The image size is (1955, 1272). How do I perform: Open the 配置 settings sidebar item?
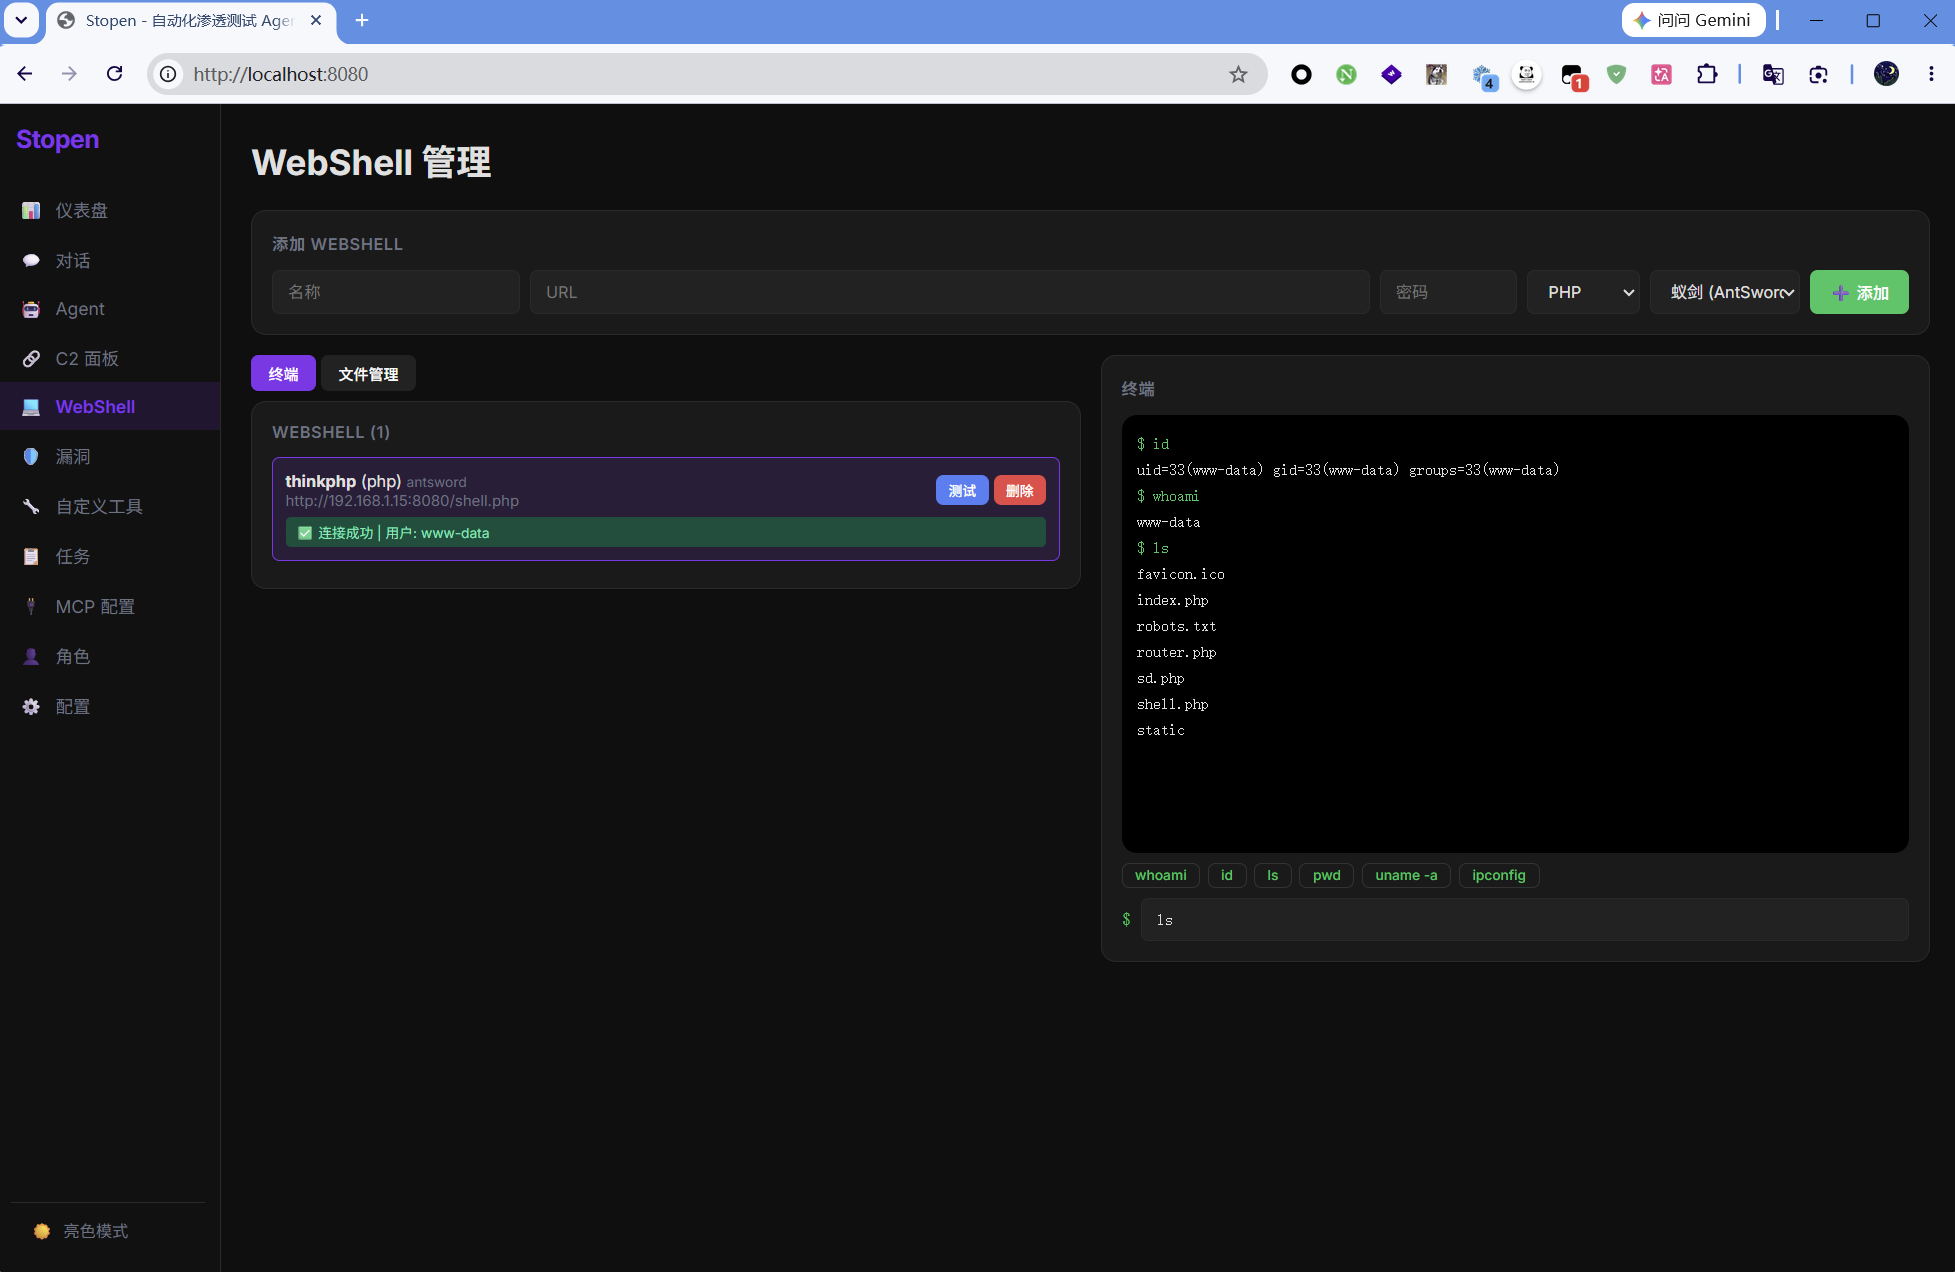pyautogui.click(x=110, y=706)
